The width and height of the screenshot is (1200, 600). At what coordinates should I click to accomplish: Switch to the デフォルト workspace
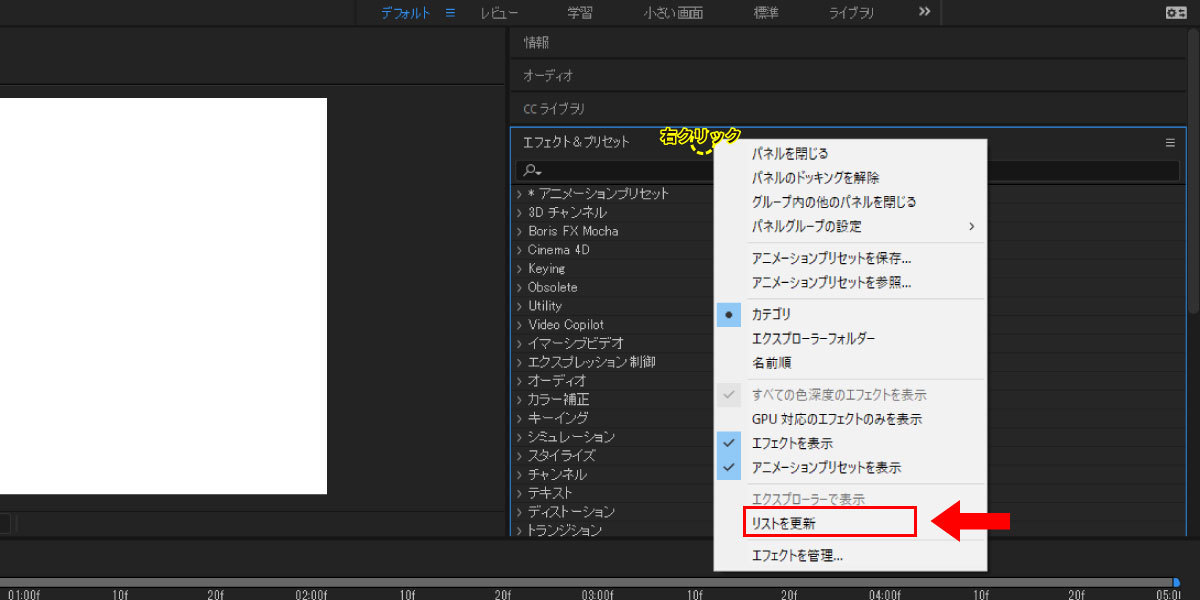406,13
